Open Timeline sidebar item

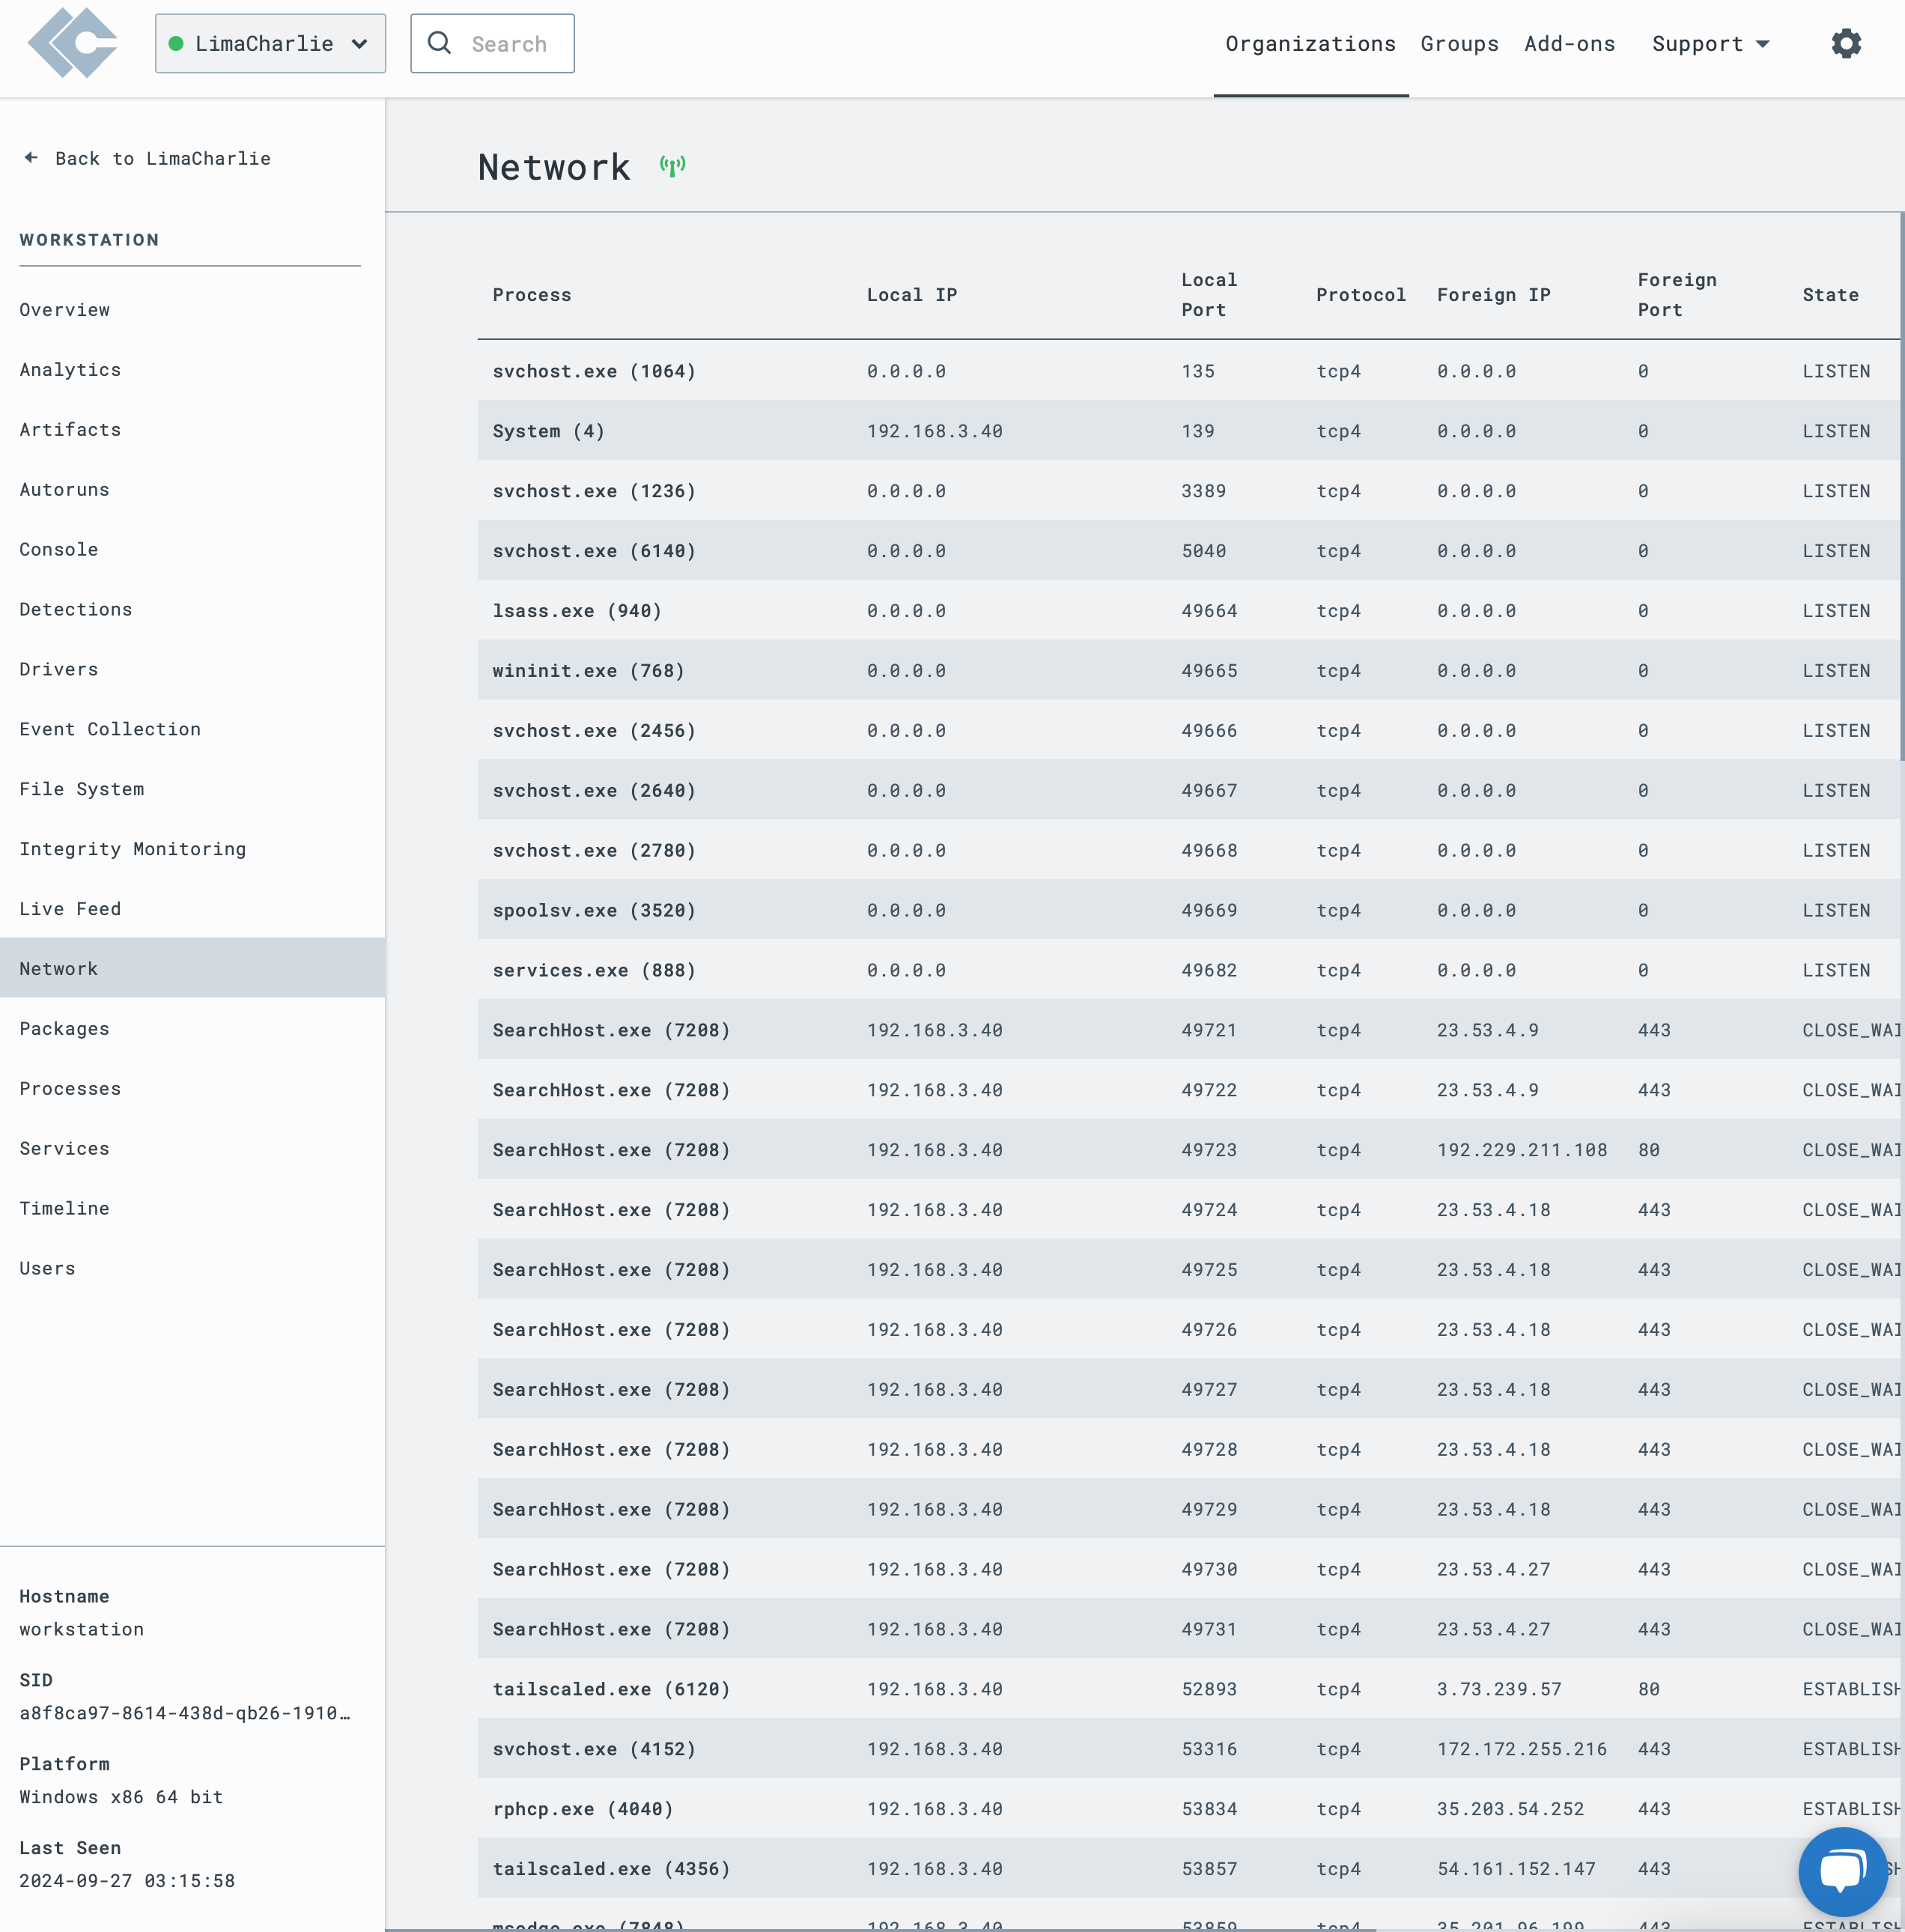[x=192, y=1208]
